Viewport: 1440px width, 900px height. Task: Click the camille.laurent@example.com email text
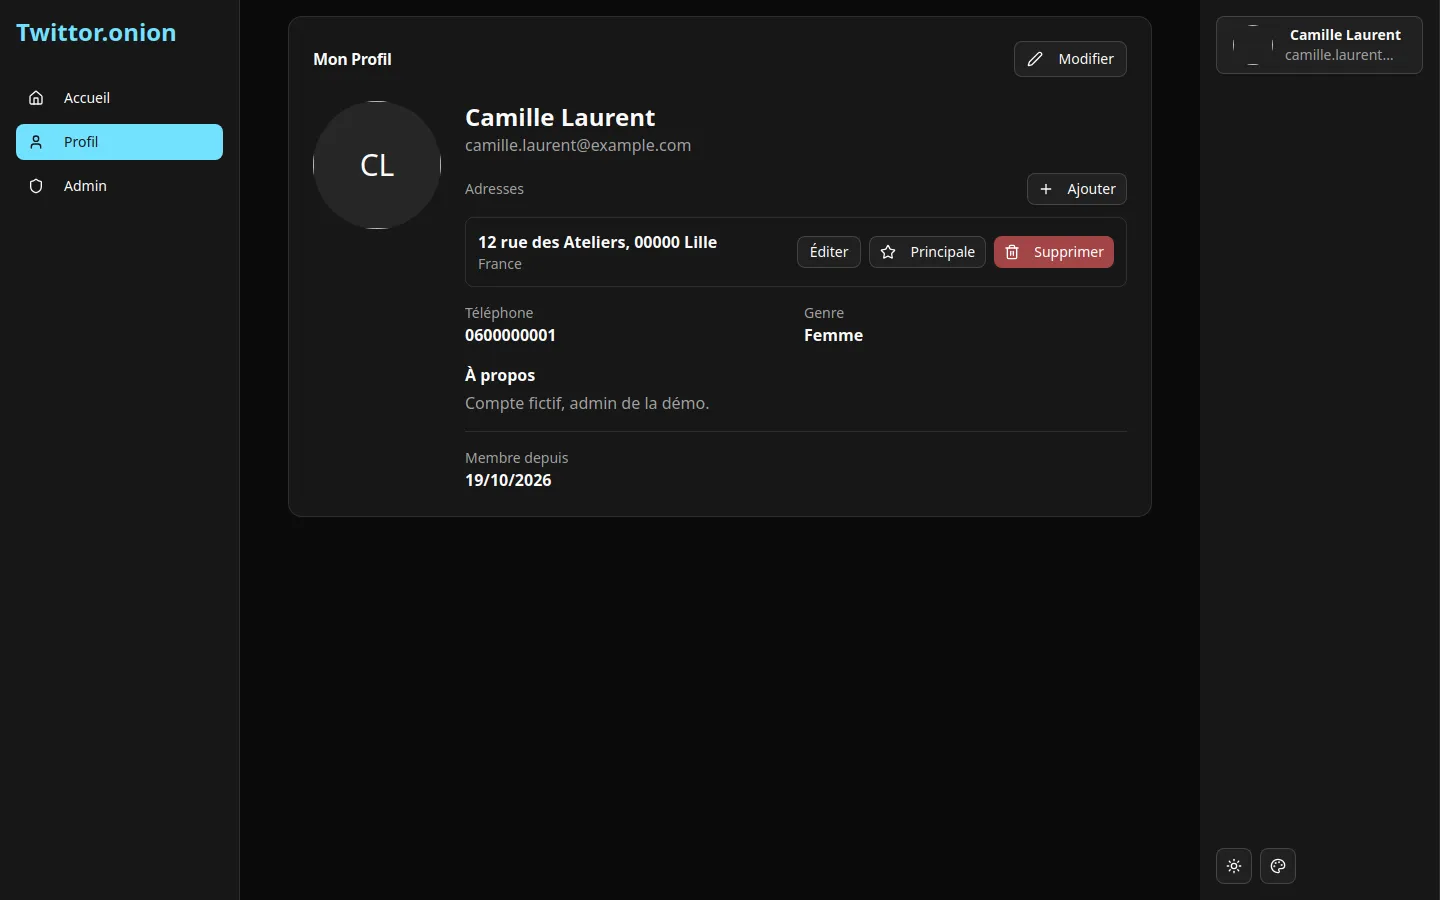pos(578,145)
